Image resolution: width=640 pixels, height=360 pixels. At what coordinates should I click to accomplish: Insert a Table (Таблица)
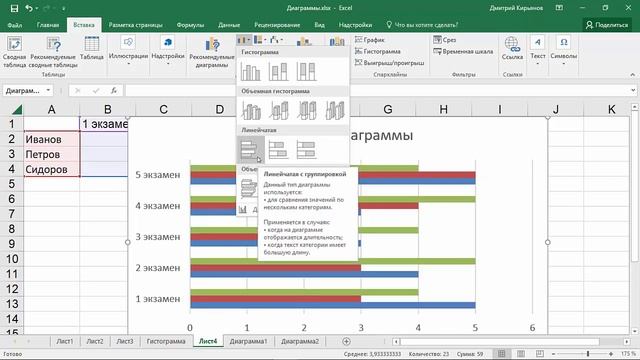[91, 49]
